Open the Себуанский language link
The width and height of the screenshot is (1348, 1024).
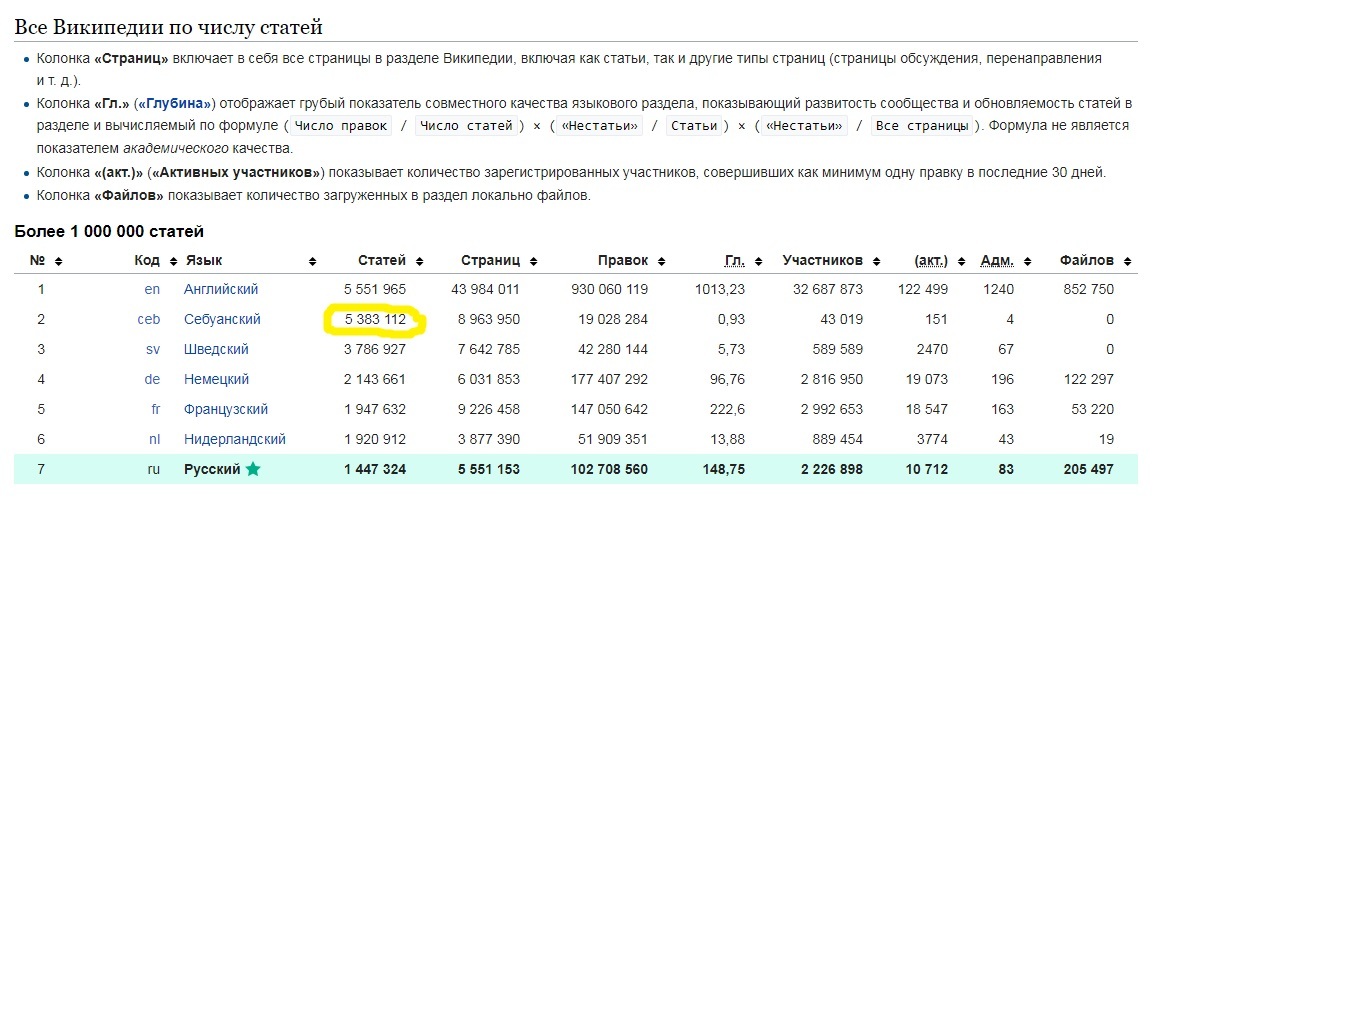click(x=222, y=319)
